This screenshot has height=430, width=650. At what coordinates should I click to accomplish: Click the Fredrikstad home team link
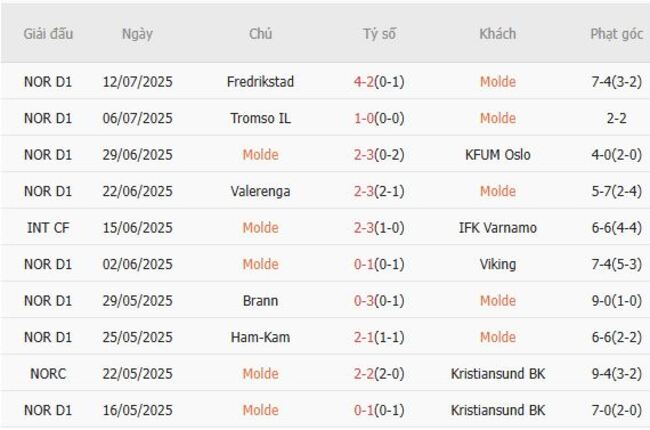[x=260, y=81]
